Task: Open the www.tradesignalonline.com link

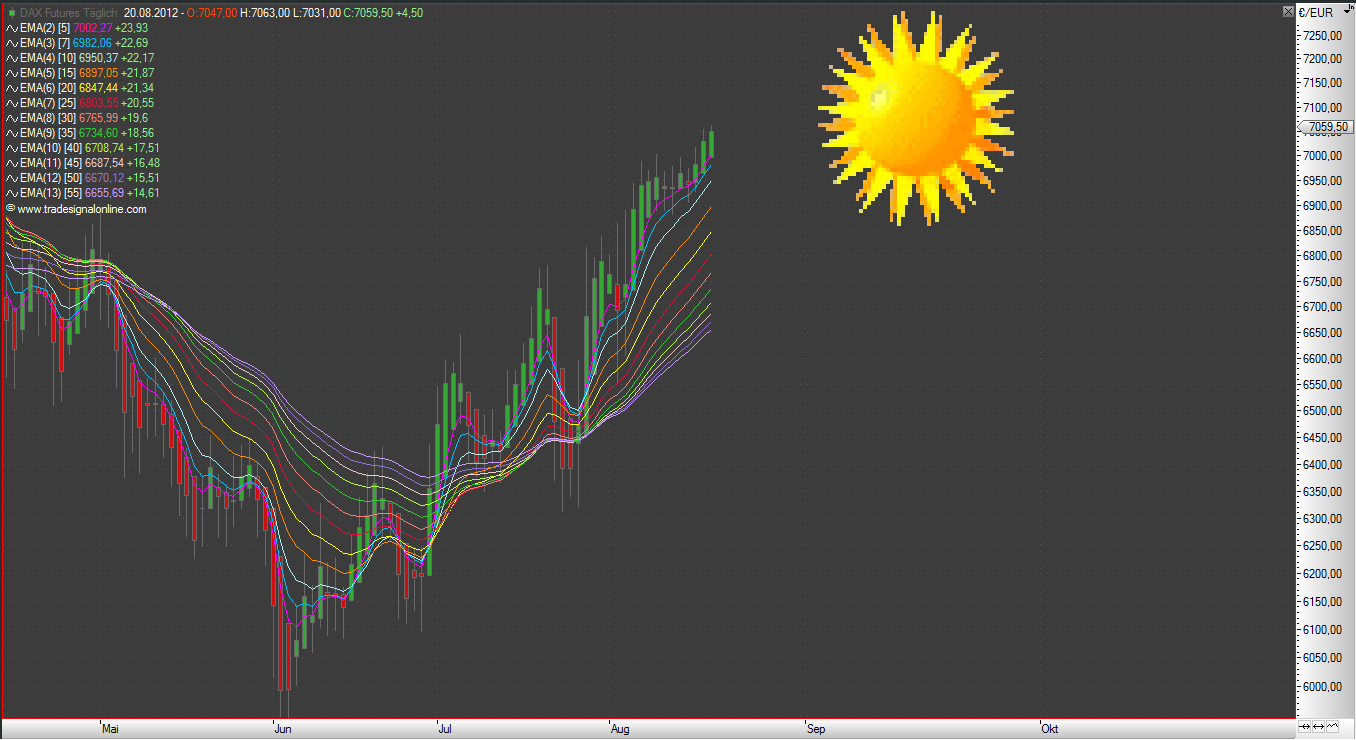Action: (x=81, y=209)
